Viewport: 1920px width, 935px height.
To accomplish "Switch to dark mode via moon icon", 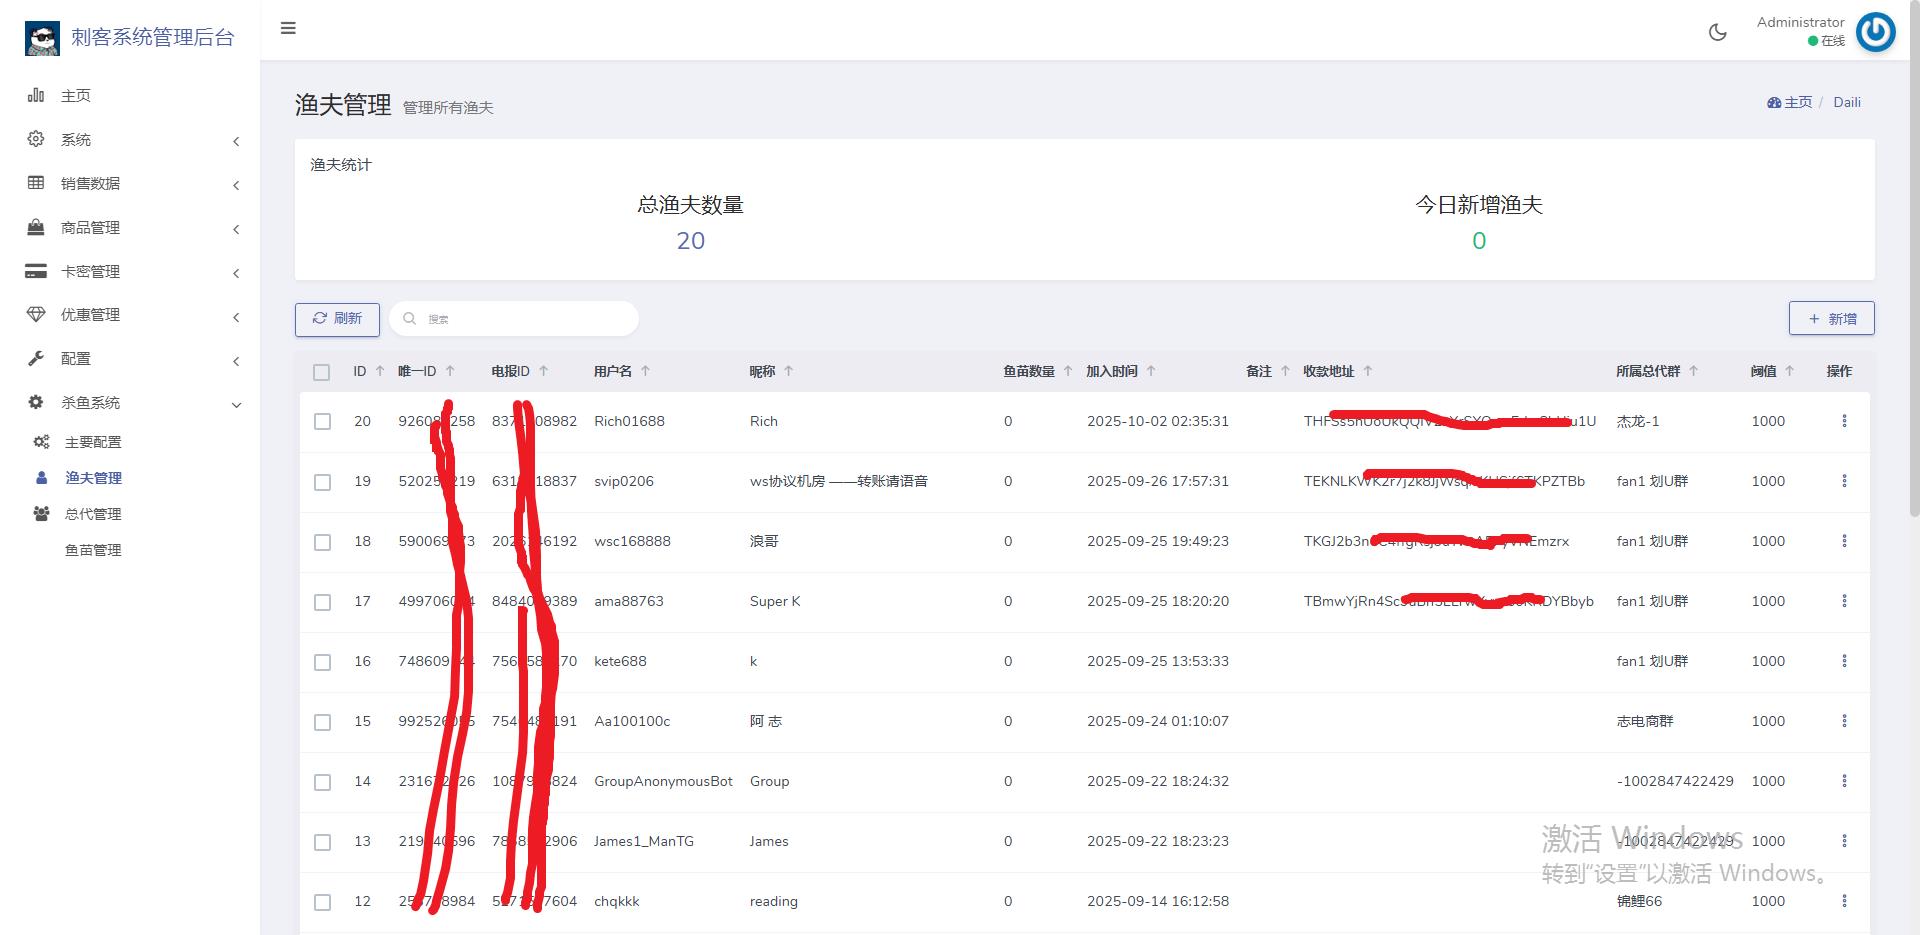I will click(1717, 32).
